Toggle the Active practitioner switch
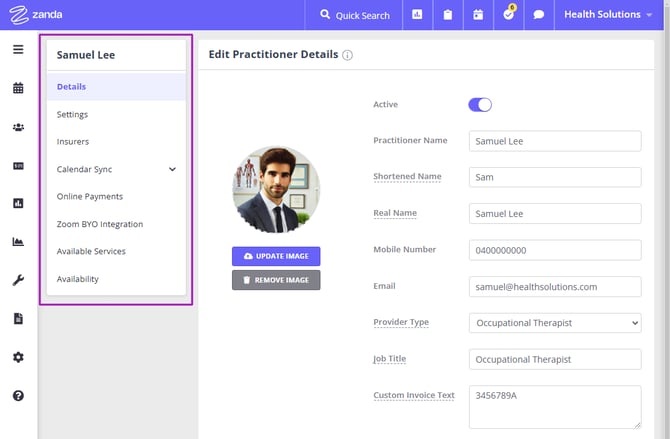This screenshot has width=670, height=439. click(480, 105)
